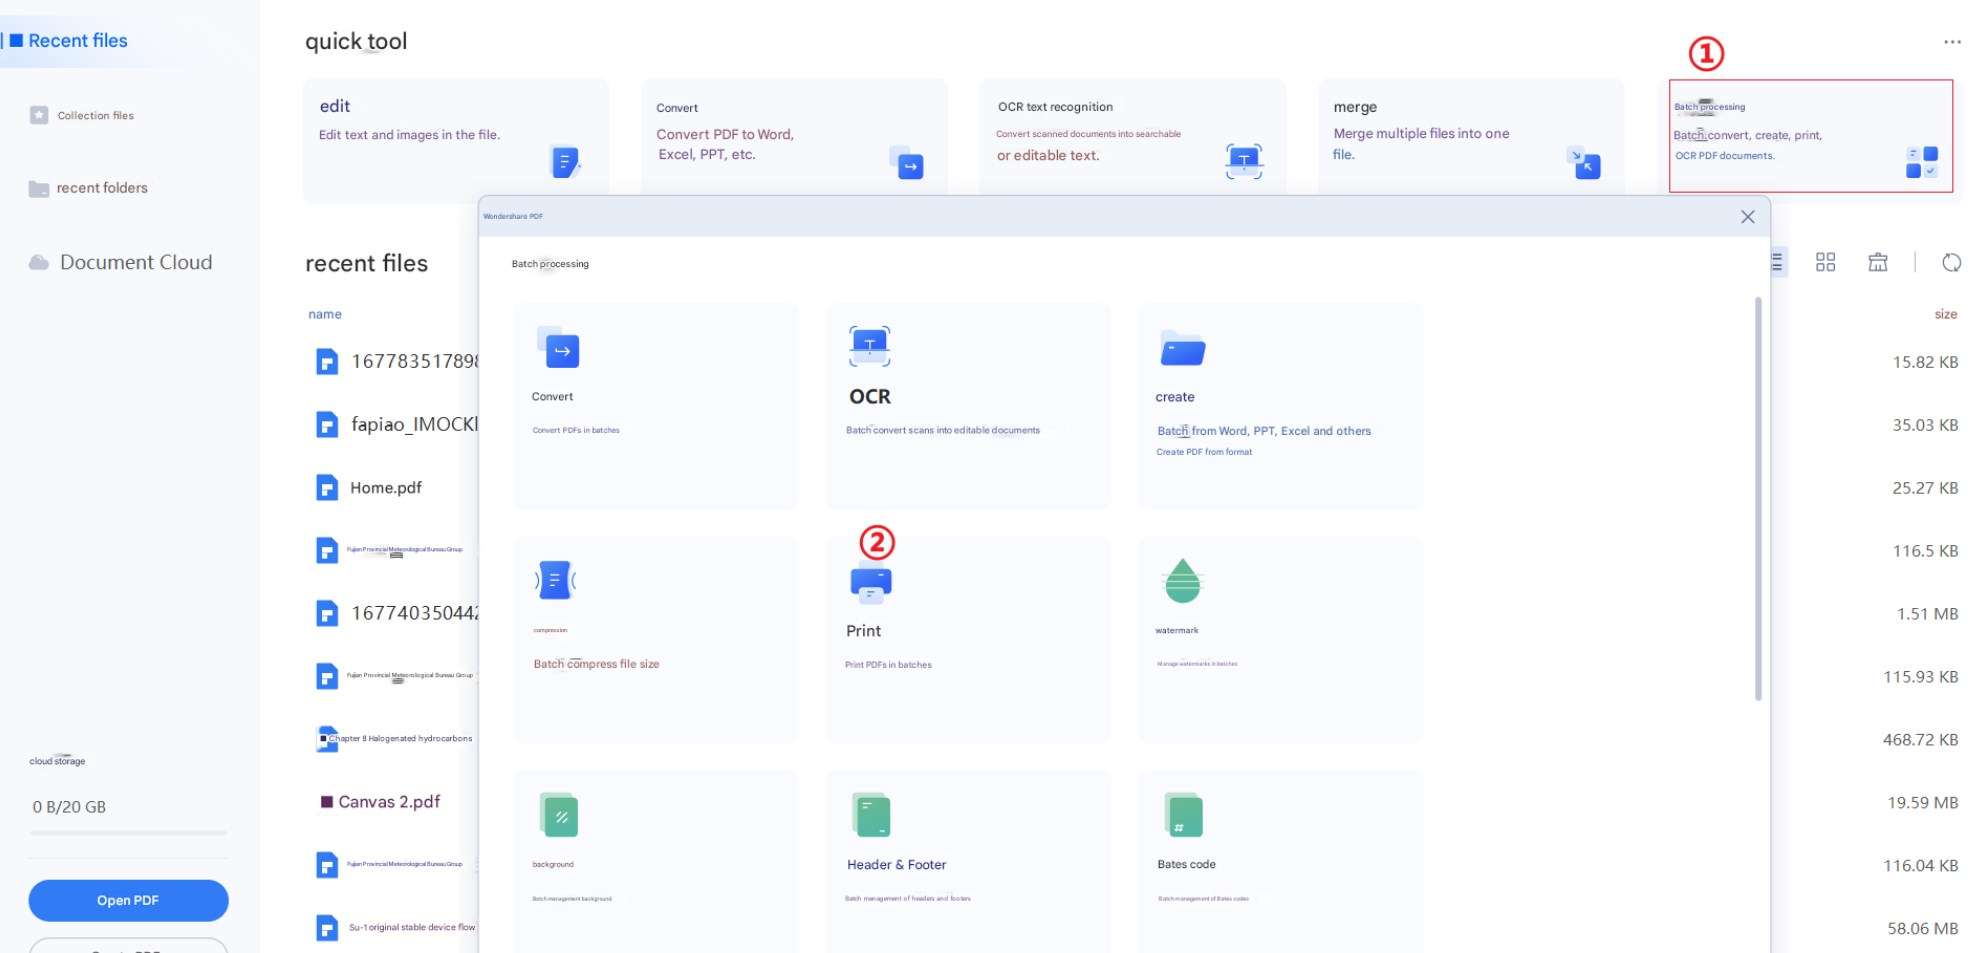Open Collection files in the sidebar
Image resolution: width=1979 pixels, height=953 pixels.
coord(95,116)
